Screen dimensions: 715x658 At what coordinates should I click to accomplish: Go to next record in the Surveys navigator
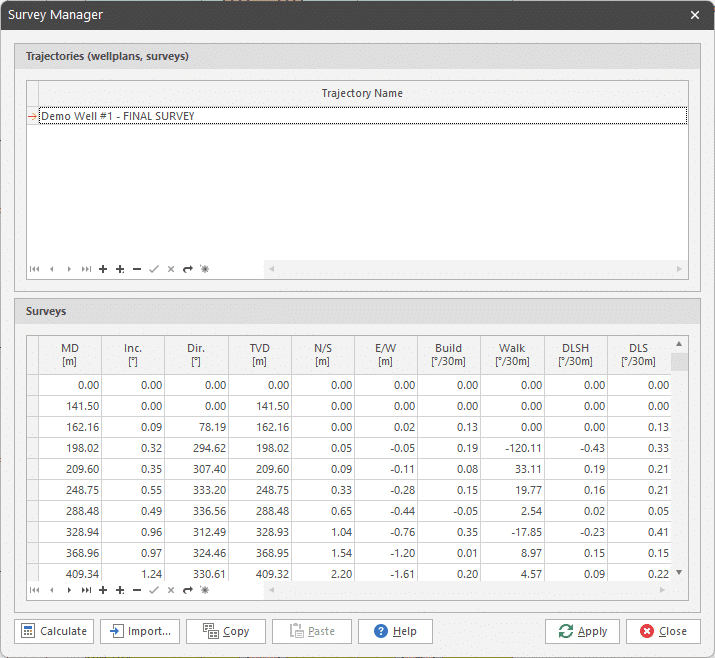pyautogui.click(x=69, y=590)
